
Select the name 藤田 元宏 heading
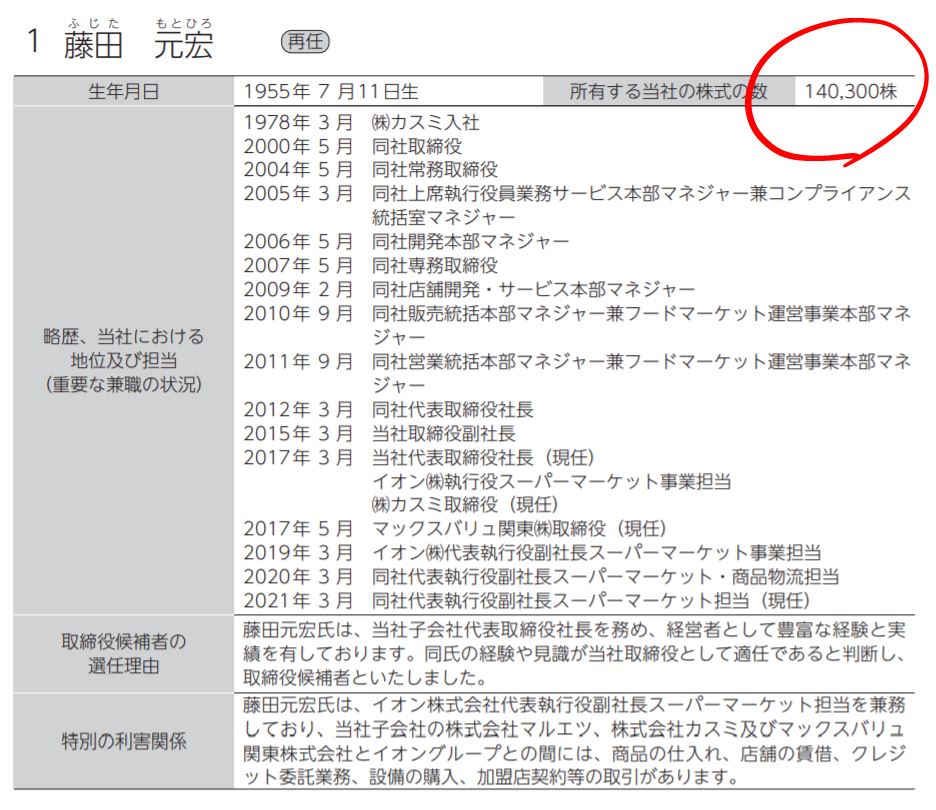pos(138,45)
